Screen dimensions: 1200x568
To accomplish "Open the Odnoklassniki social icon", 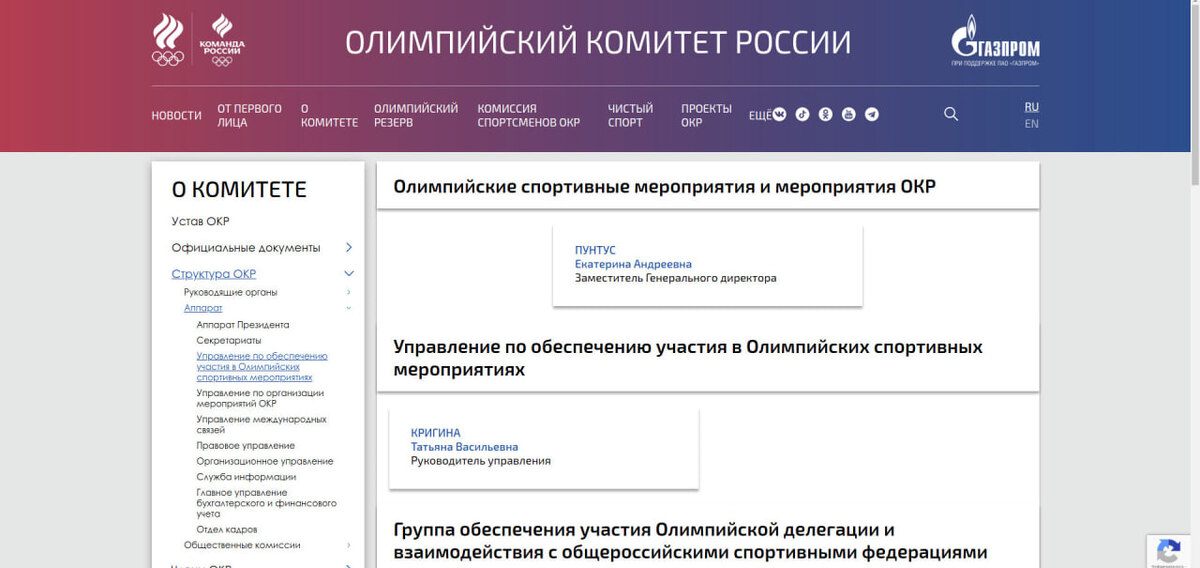I will [825, 114].
